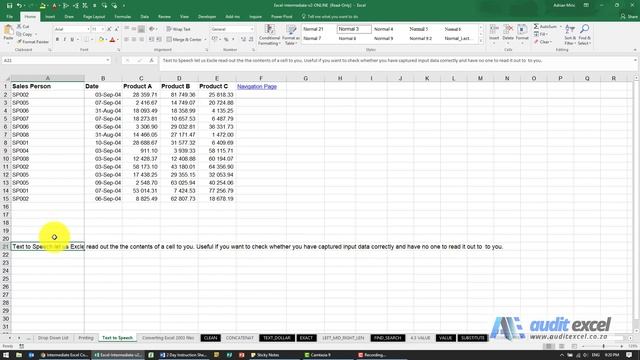Decrease decimal places
This screenshot has height=360, width=640.
[251, 40]
